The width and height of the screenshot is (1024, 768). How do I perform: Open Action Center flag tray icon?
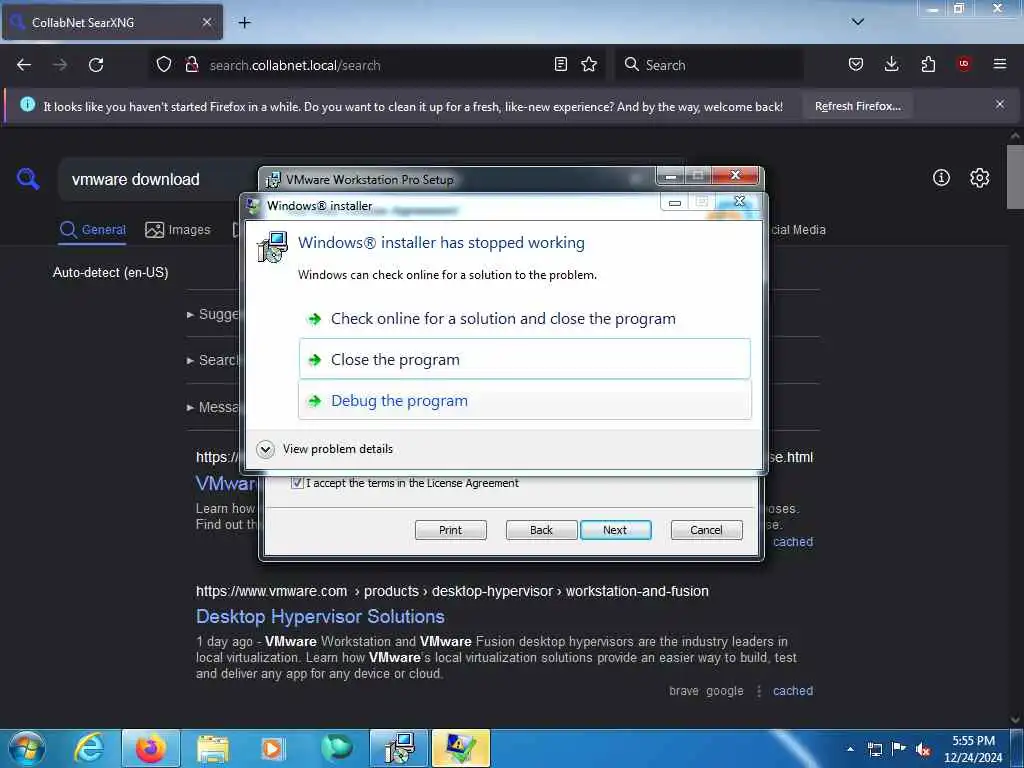(x=899, y=749)
